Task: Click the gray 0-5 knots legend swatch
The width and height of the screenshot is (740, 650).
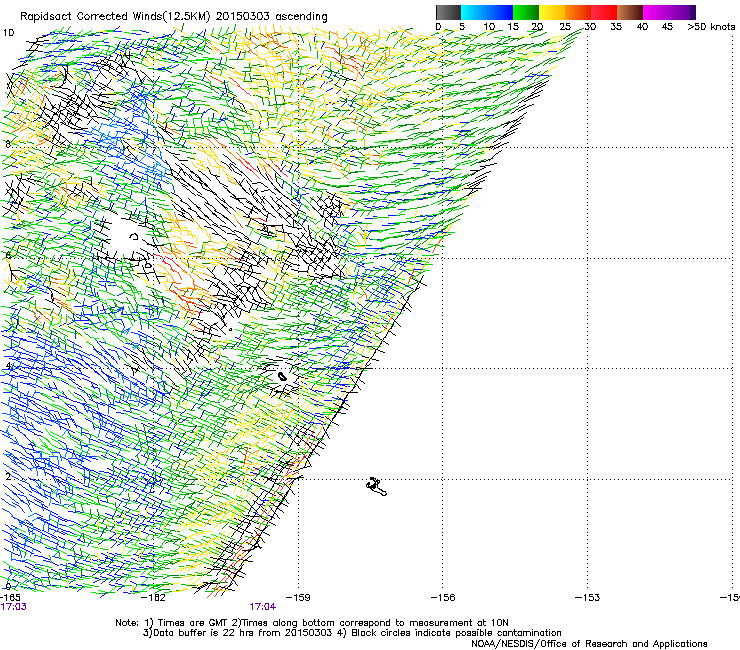Action: pos(448,12)
